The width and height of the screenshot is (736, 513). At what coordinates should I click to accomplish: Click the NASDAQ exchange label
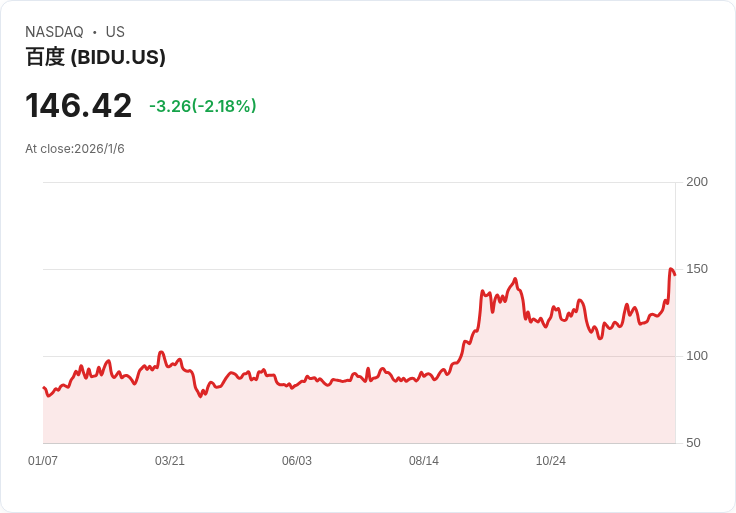(54, 32)
